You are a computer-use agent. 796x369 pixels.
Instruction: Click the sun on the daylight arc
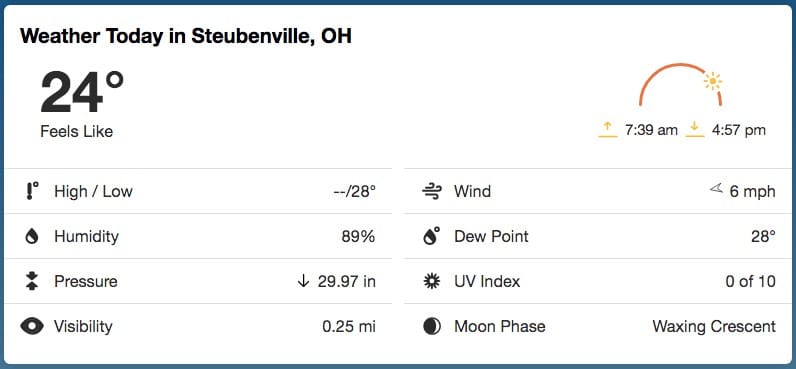tap(713, 81)
